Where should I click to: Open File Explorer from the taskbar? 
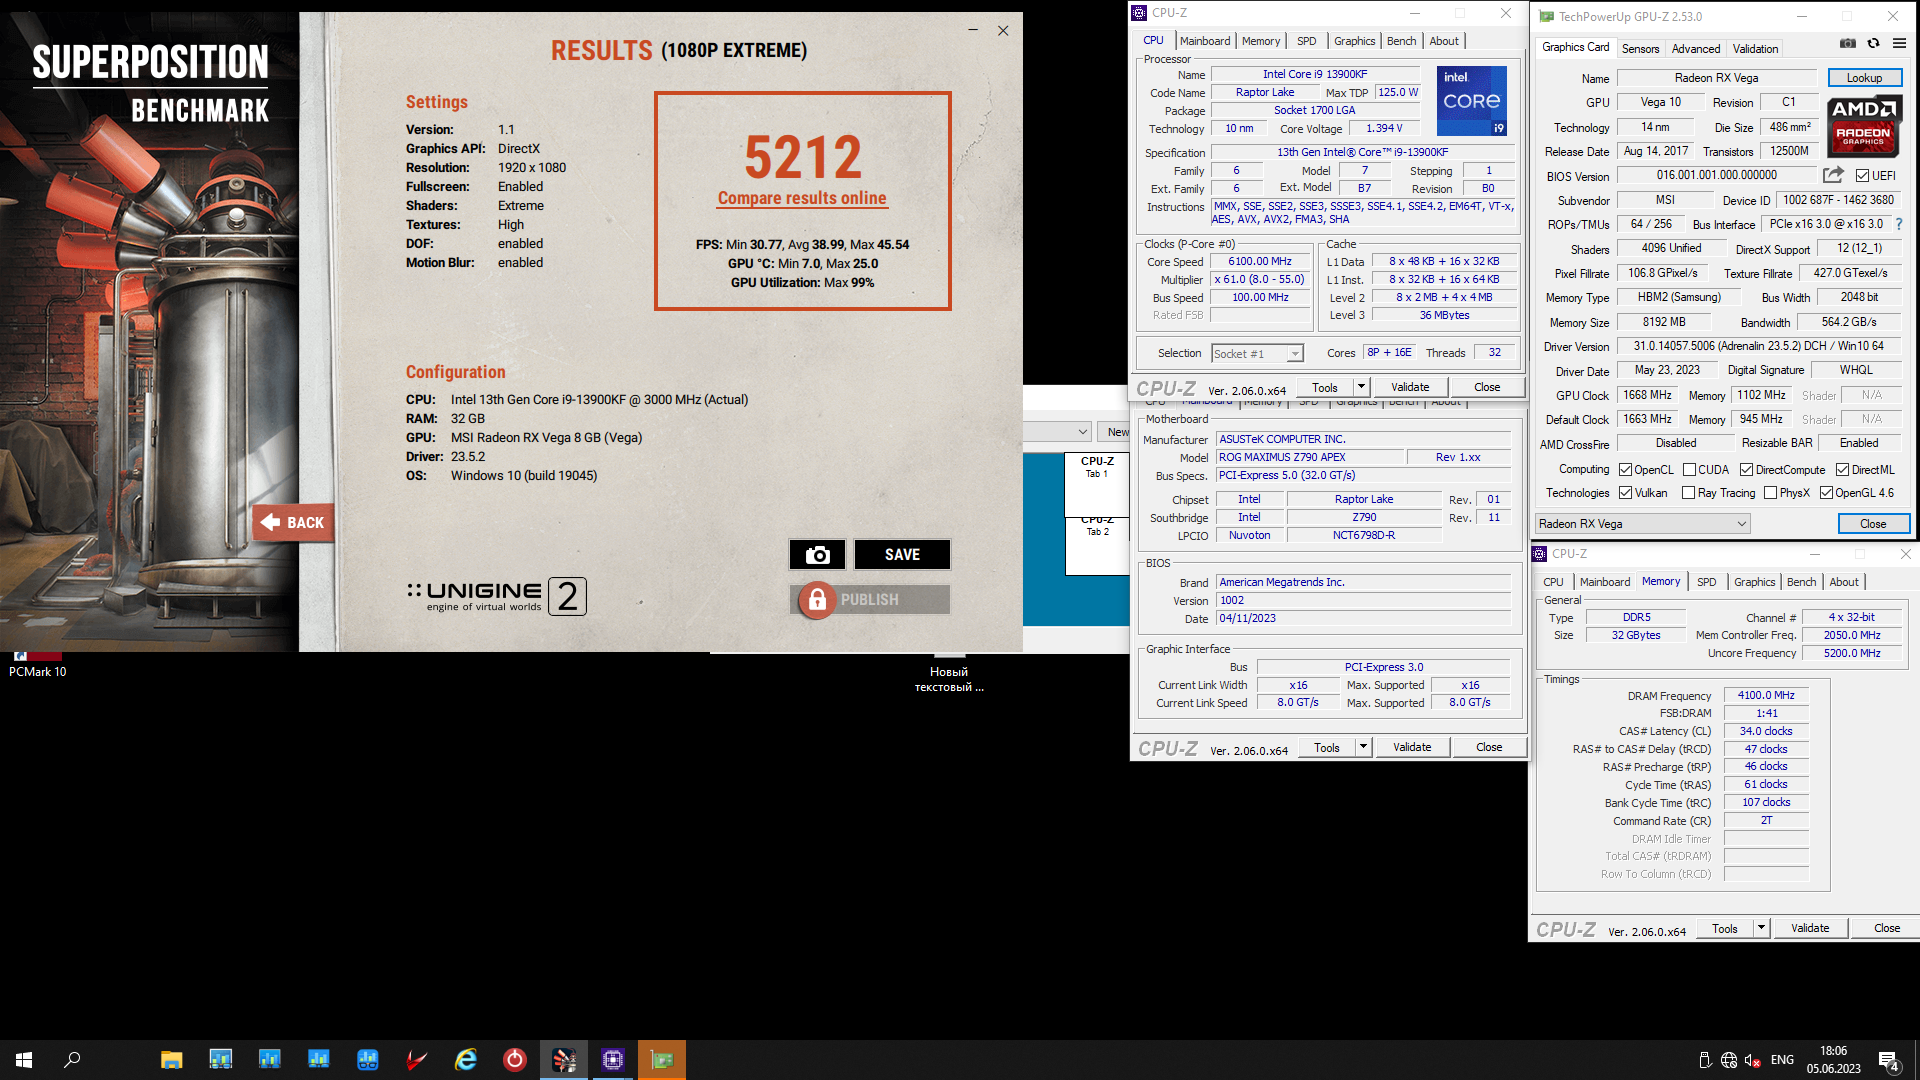click(x=171, y=1060)
